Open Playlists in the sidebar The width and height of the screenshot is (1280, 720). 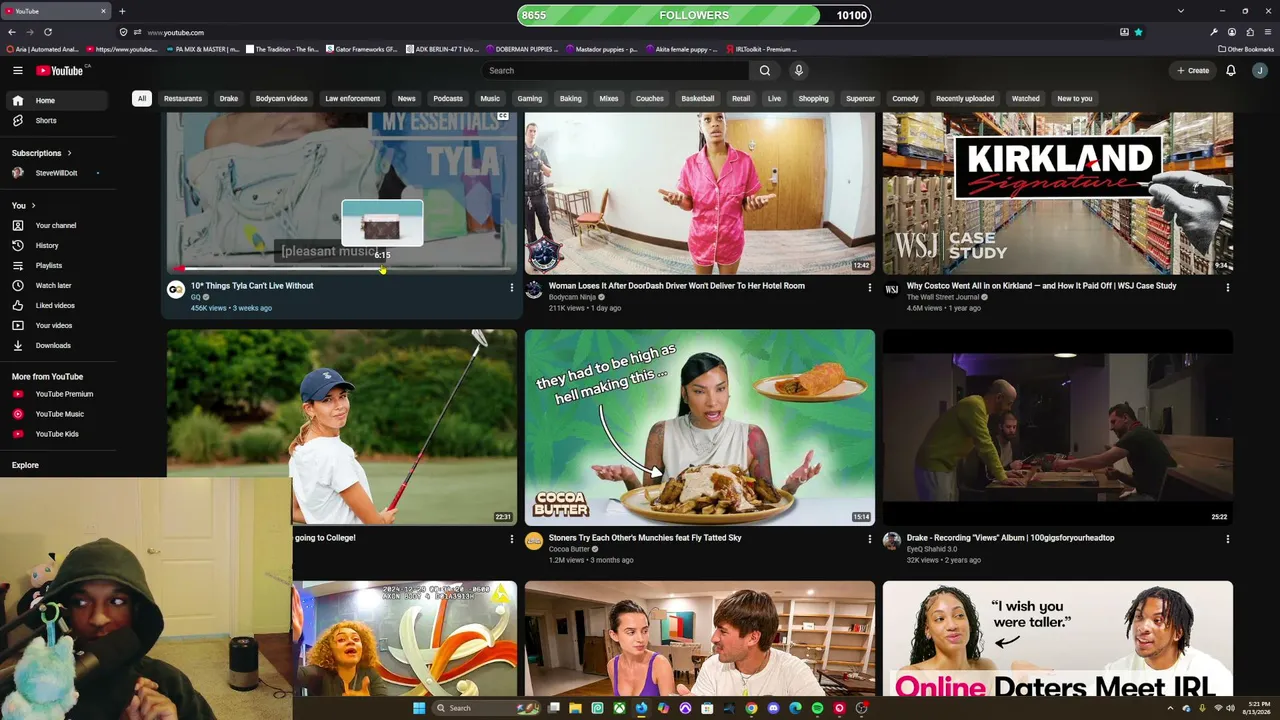coord(58,265)
